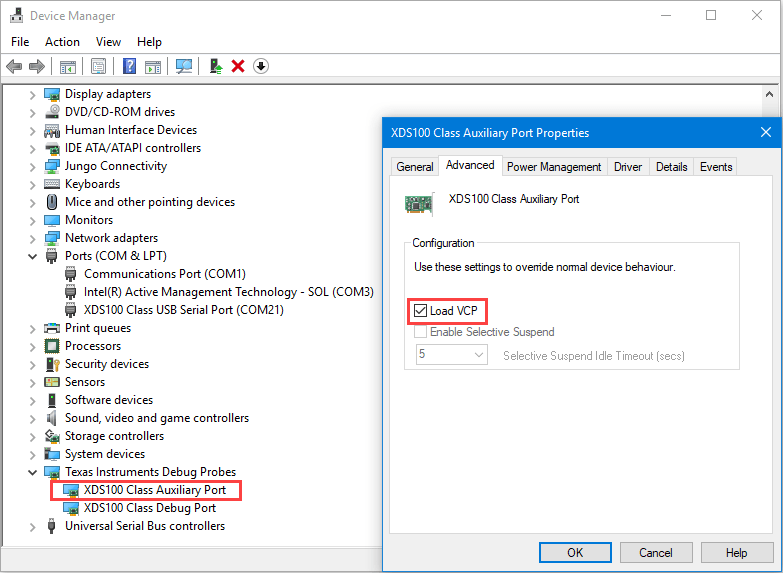The image size is (783, 573).
Task: Open the View menu
Action: pyautogui.click(x=108, y=42)
